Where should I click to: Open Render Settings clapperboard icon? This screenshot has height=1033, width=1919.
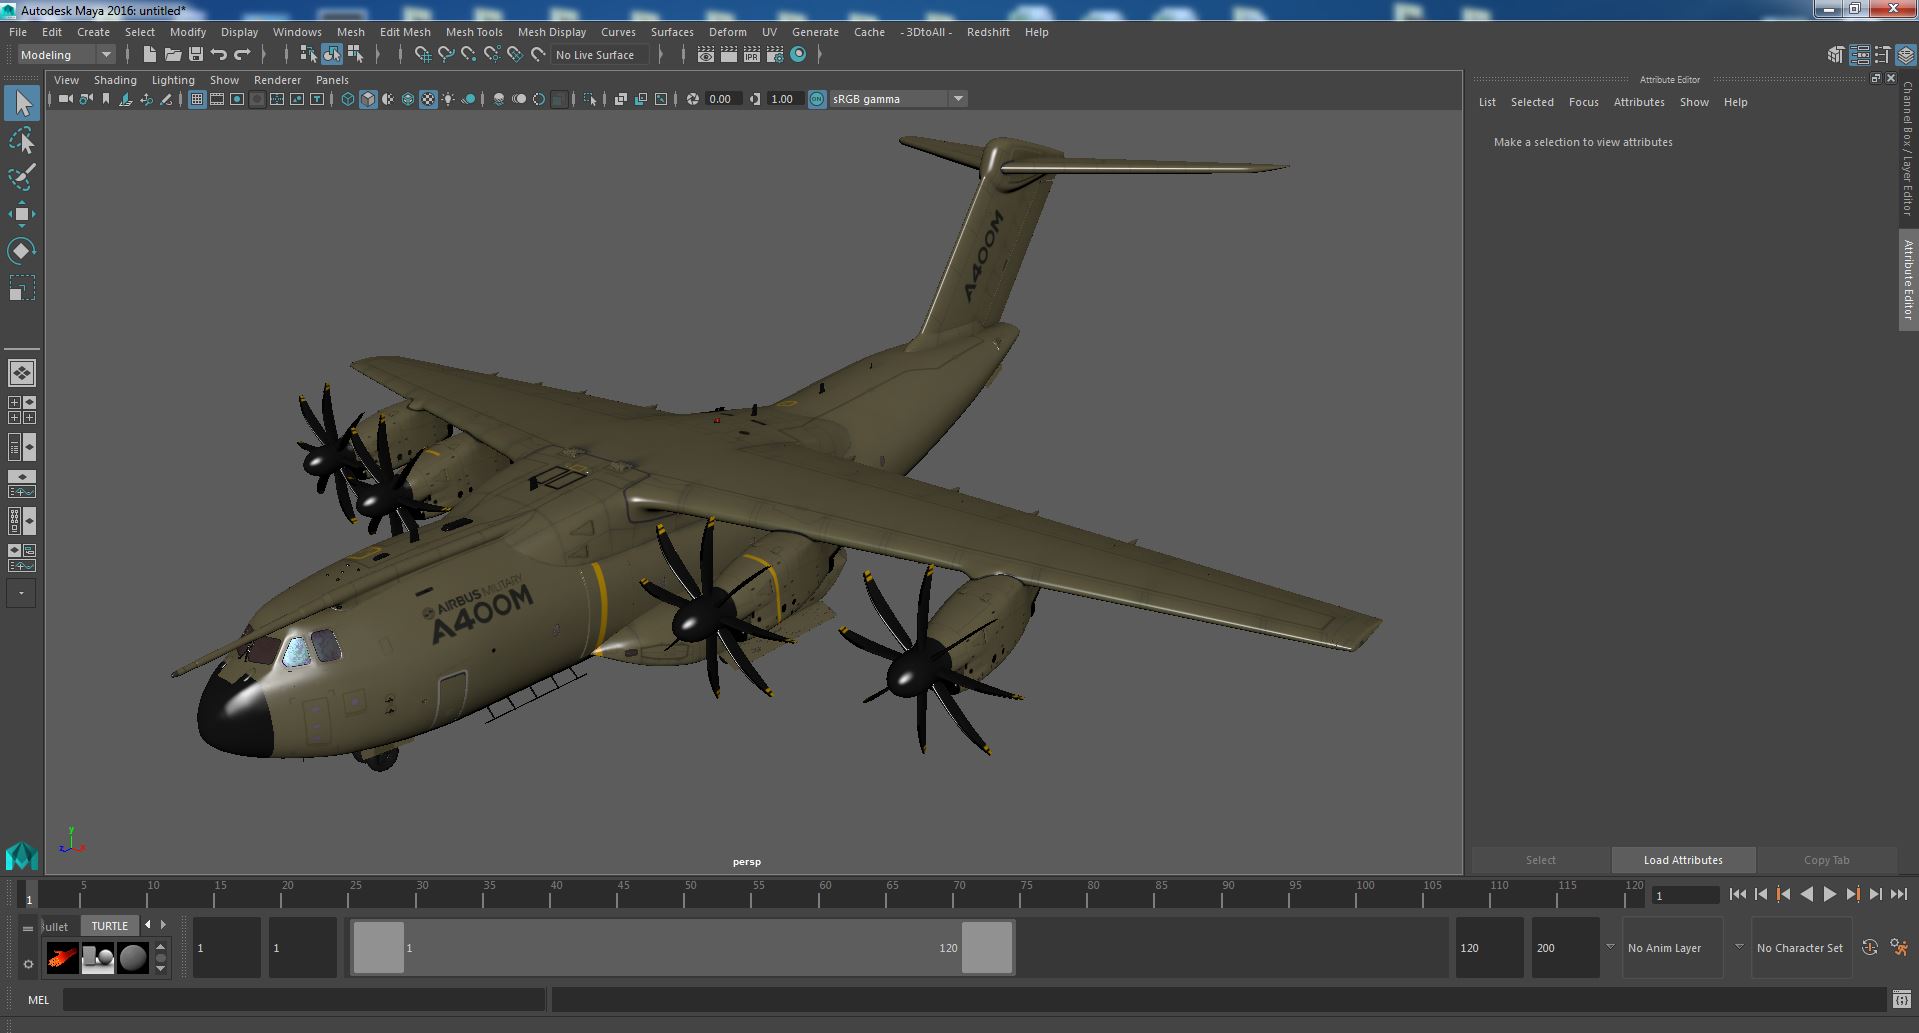775,55
